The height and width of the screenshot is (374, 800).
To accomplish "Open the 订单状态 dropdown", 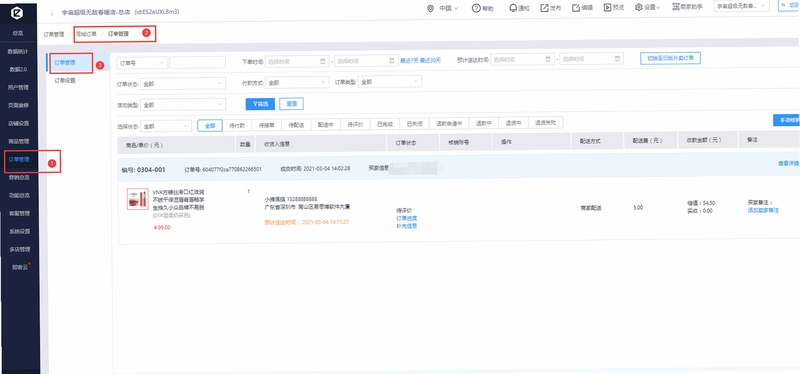I will [183, 83].
